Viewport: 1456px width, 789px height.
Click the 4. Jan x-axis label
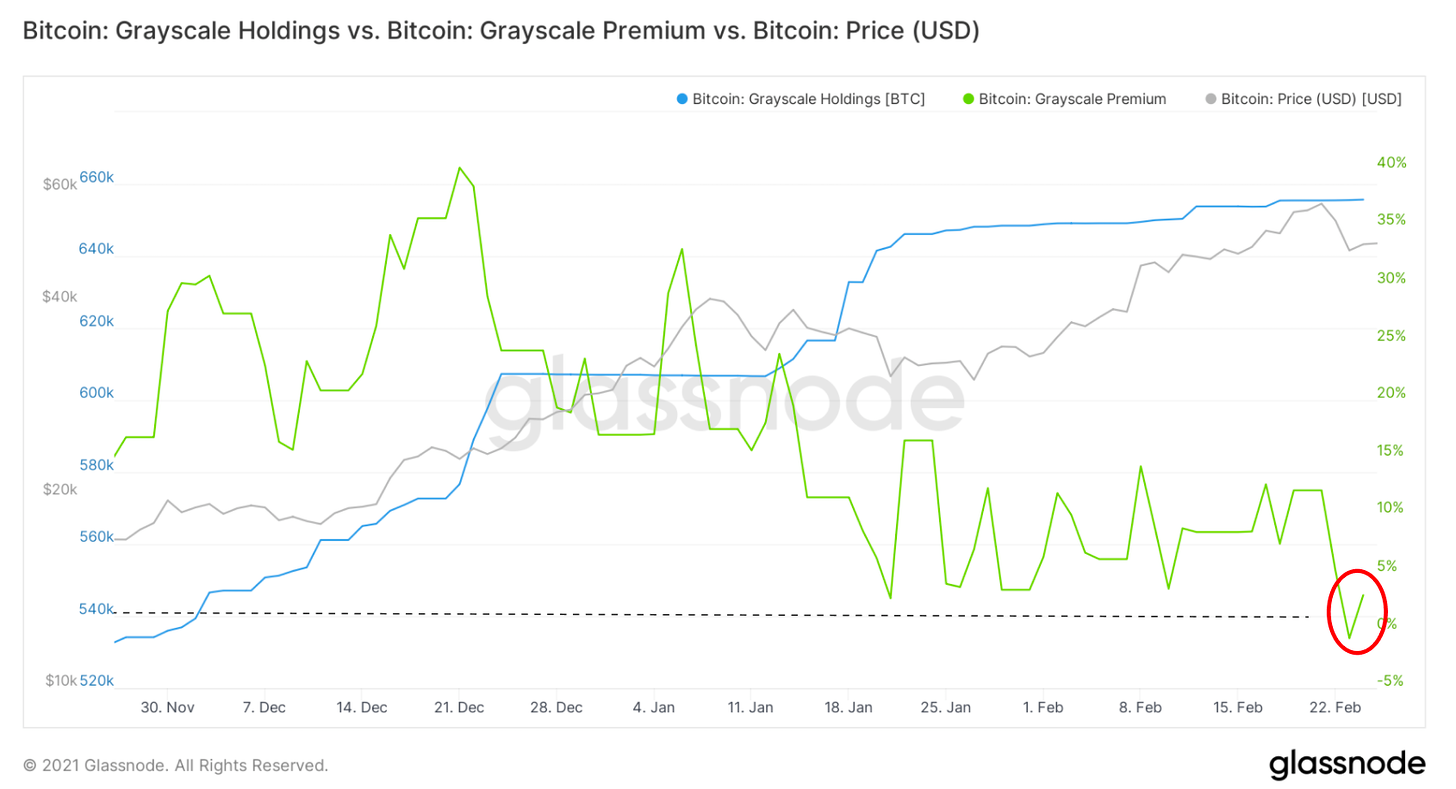[653, 707]
